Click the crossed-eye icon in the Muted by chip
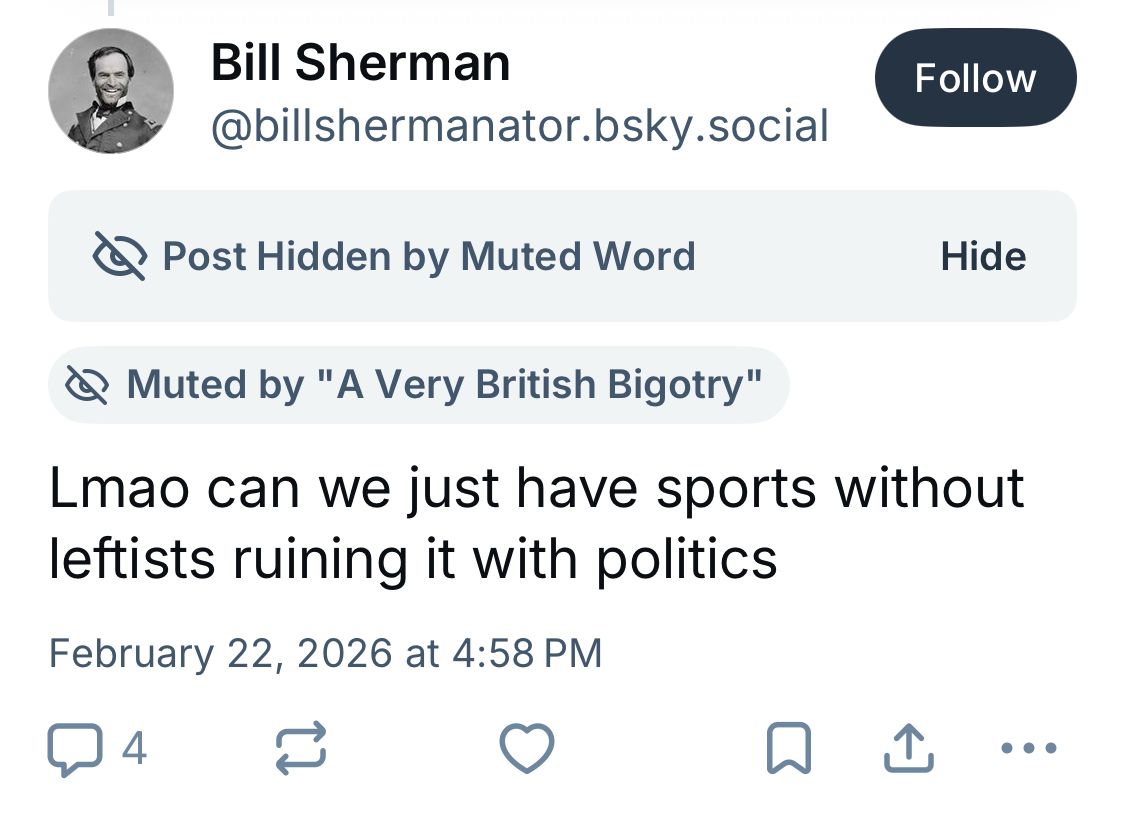1125x818 pixels. [x=86, y=384]
